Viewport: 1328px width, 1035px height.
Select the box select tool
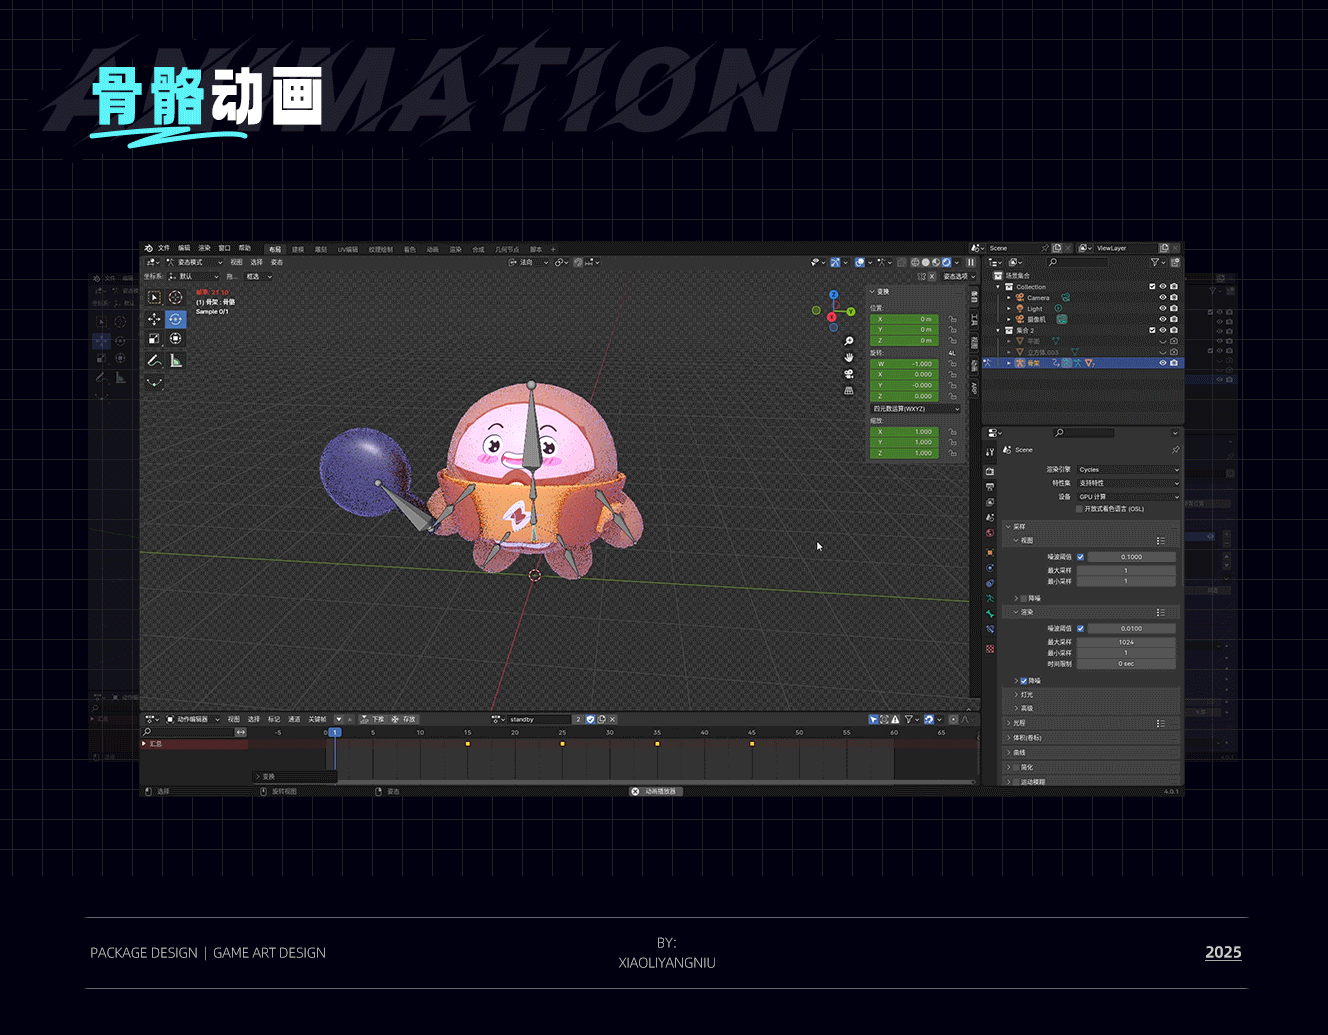pyautogui.click(x=154, y=297)
